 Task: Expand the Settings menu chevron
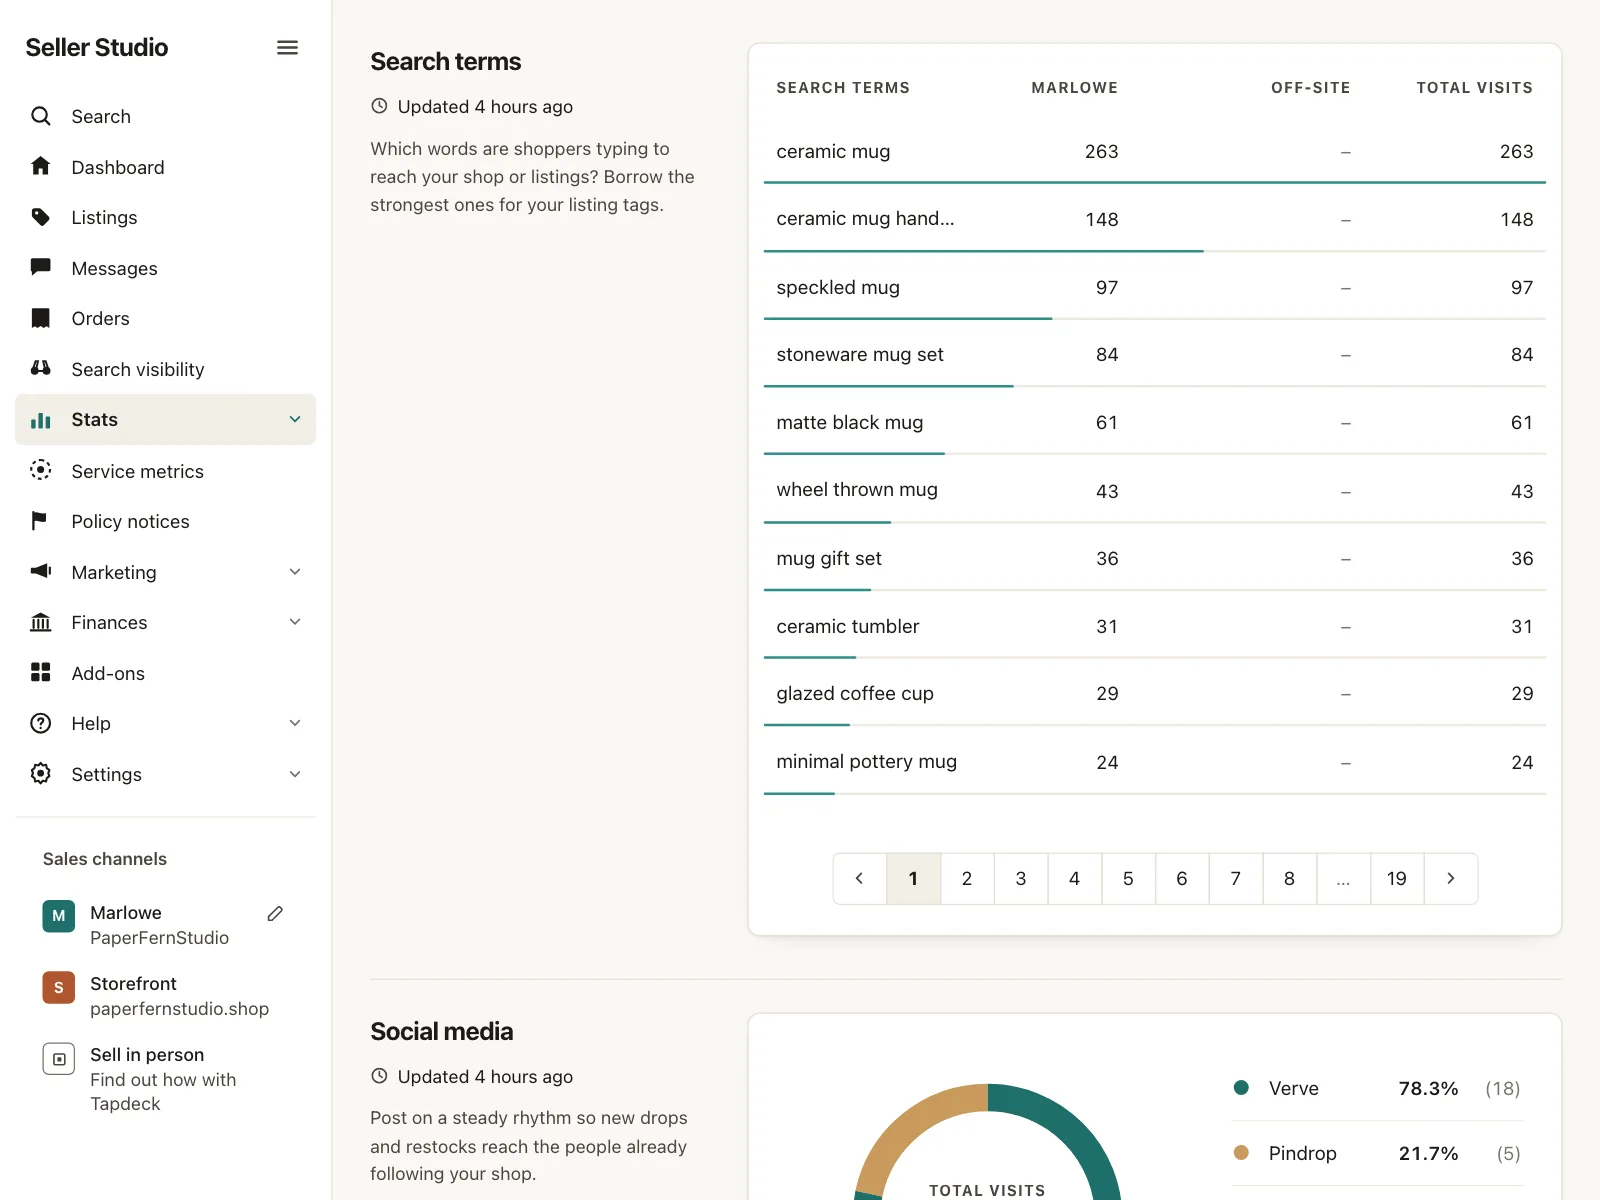click(x=295, y=774)
